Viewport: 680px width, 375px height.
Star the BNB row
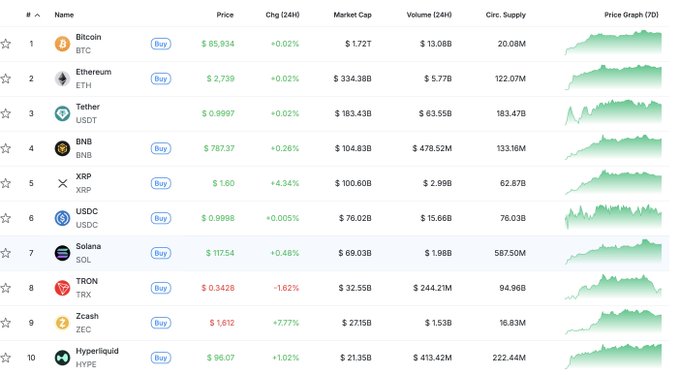[6, 148]
